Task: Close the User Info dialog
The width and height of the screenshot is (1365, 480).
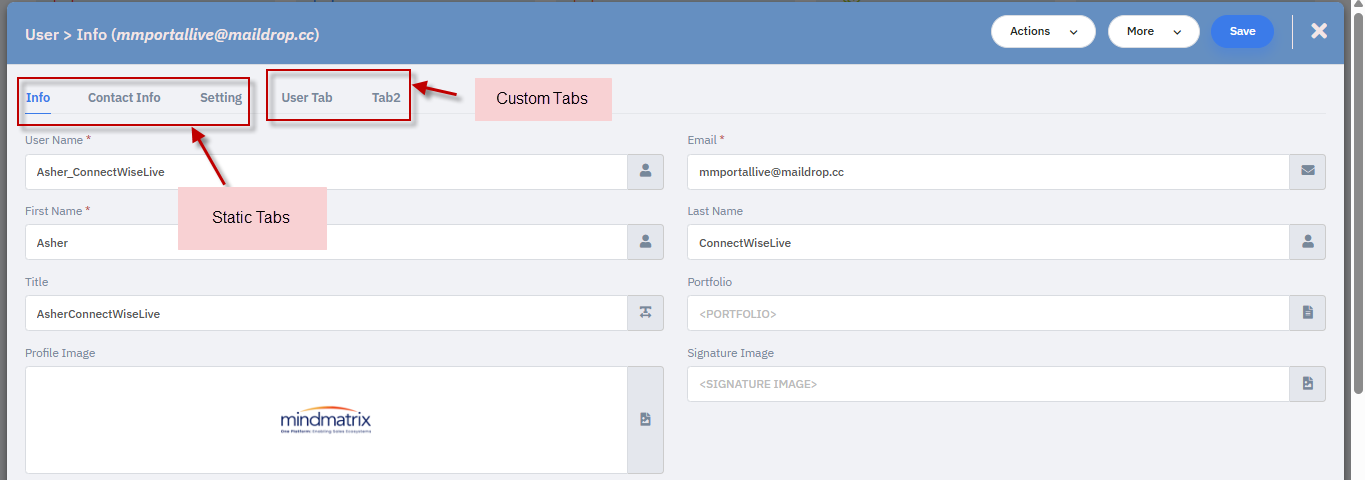Action: click(1319, 31)
